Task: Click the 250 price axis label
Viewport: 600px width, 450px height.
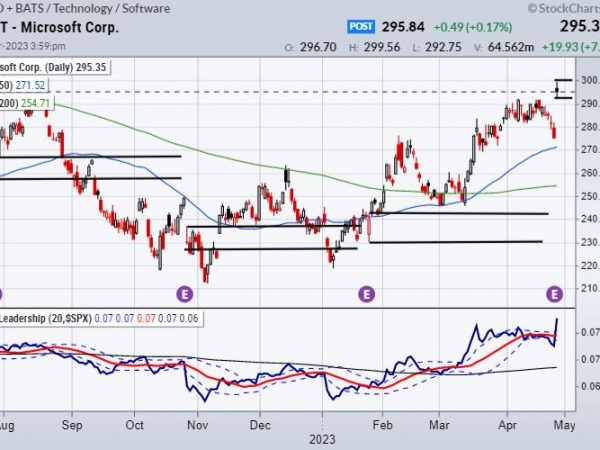Action: tap(589, 196)
